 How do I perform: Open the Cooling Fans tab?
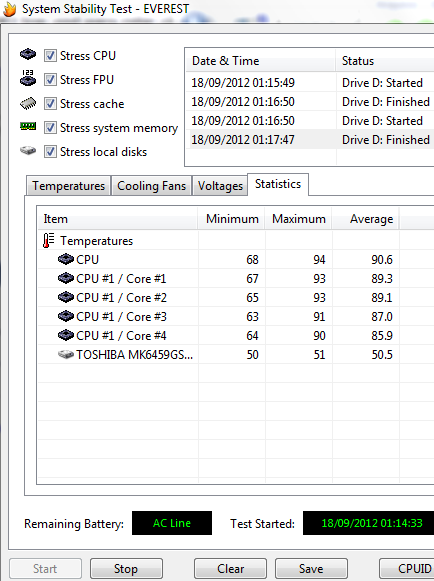(x=151, y=186)
